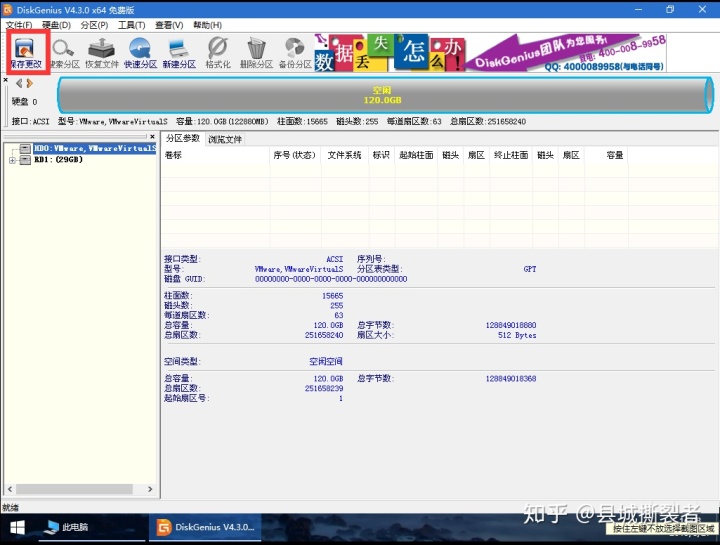720x545 pixels.
Task: Go to next disk with right arrow
Action: (x=30, y=83)
